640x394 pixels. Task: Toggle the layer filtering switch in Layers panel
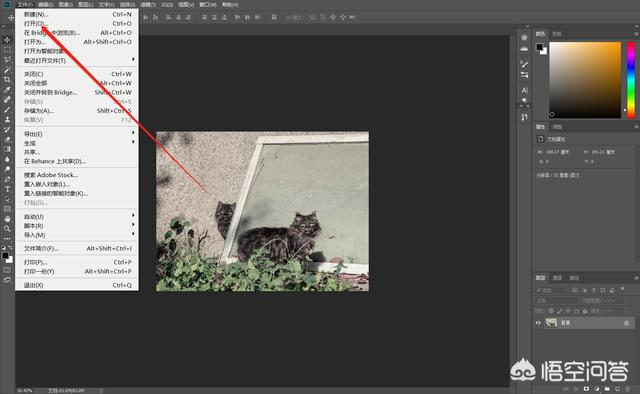[x=622, y=289]
